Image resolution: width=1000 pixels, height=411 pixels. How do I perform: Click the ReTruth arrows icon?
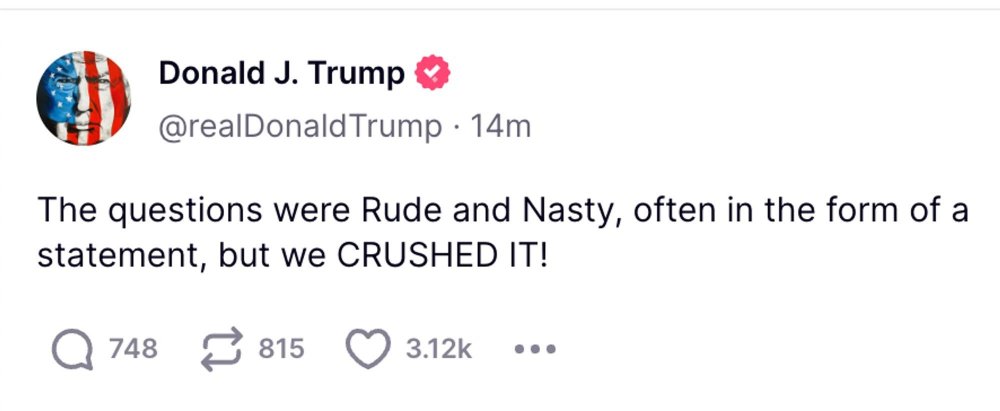[225, 349]
